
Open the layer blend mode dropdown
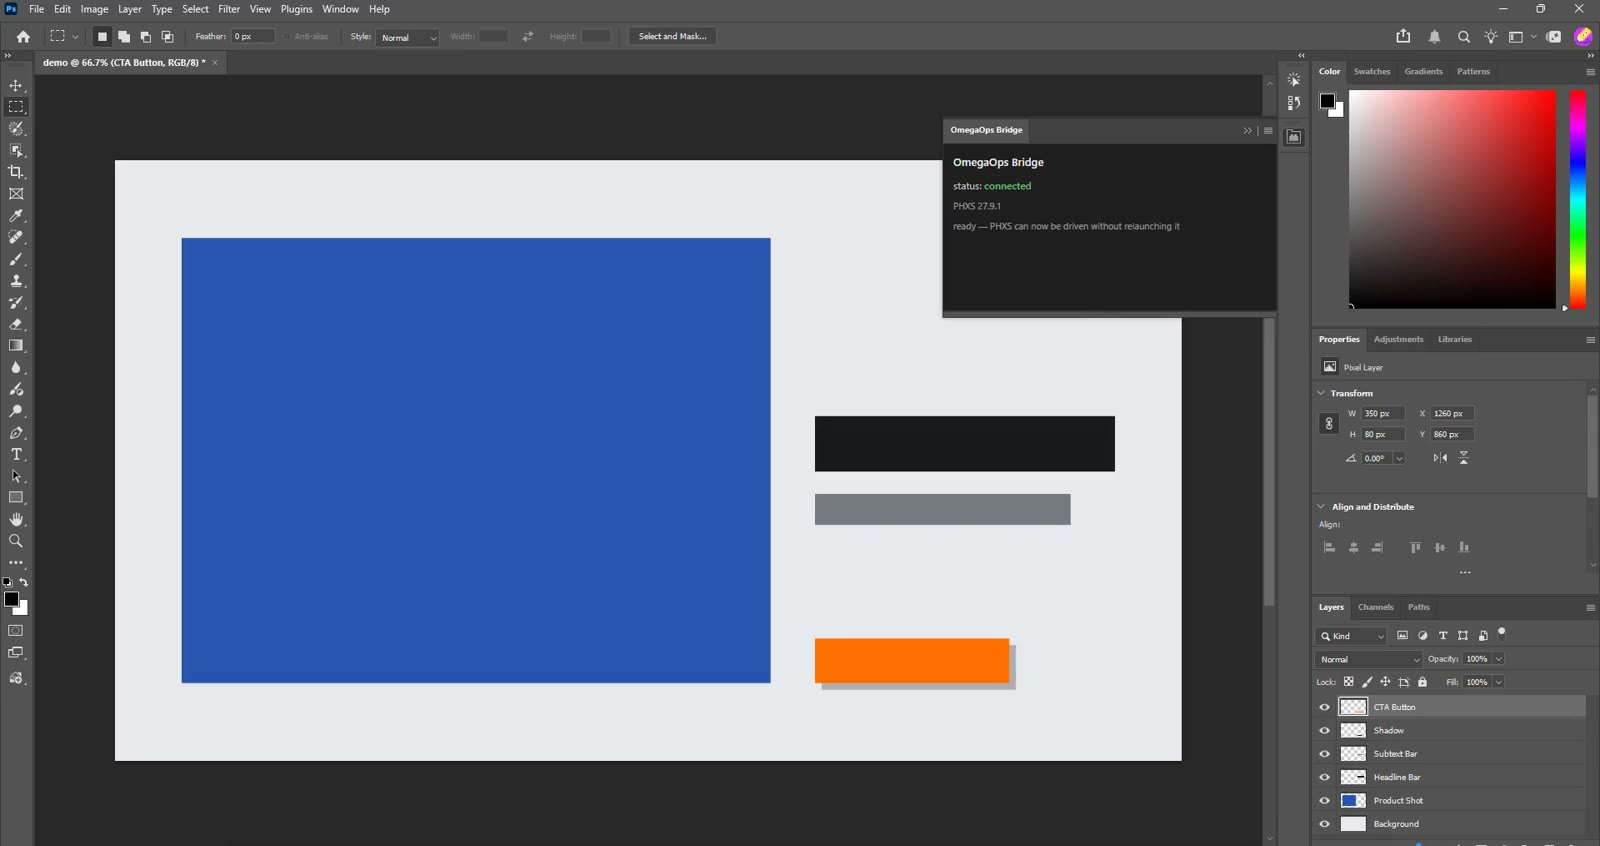click(1369, 659)
